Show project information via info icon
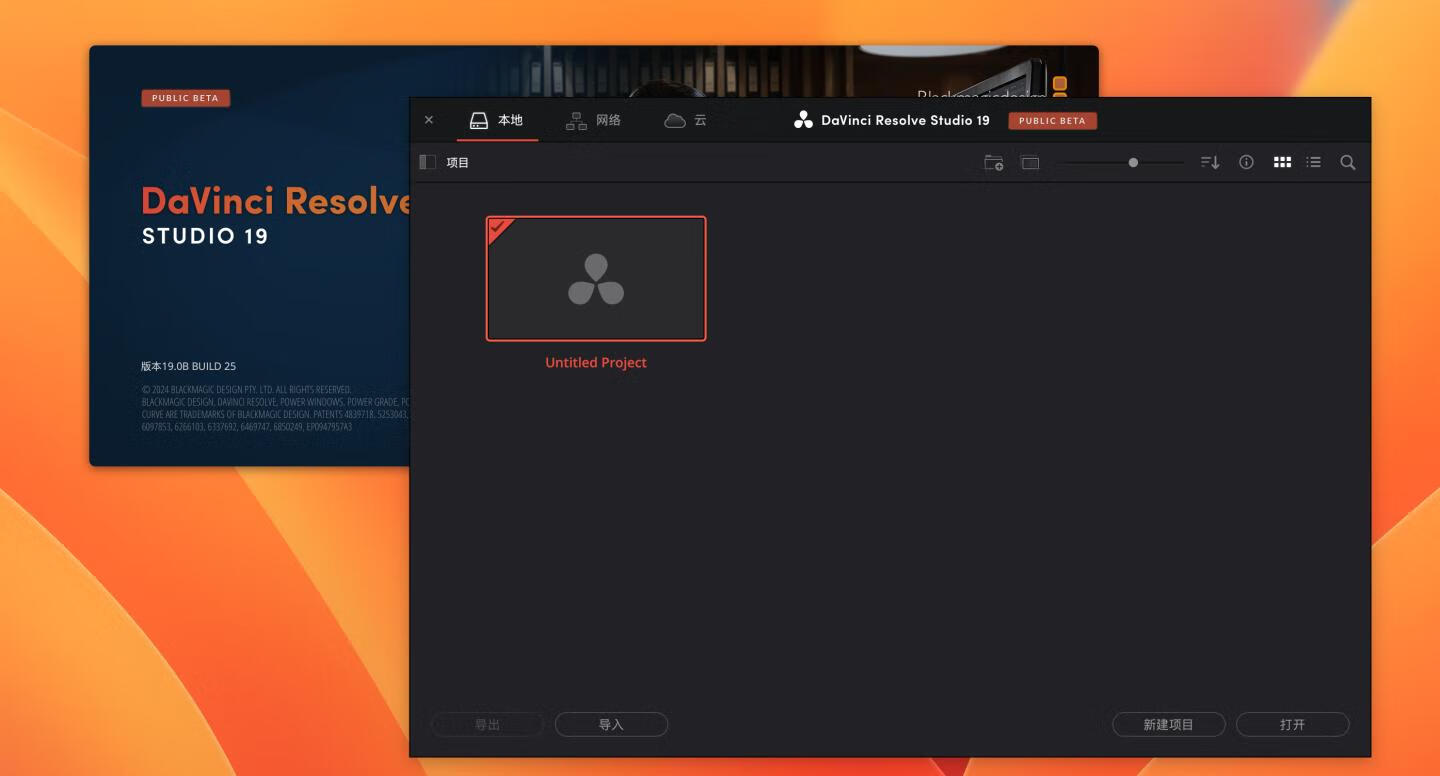This screenshot has height=776, width=1440. click(x=1246, y=162)
